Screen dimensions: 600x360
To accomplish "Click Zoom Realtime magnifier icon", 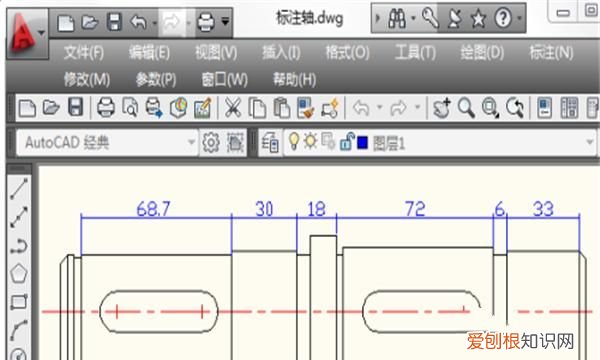I will coord(466,108).
